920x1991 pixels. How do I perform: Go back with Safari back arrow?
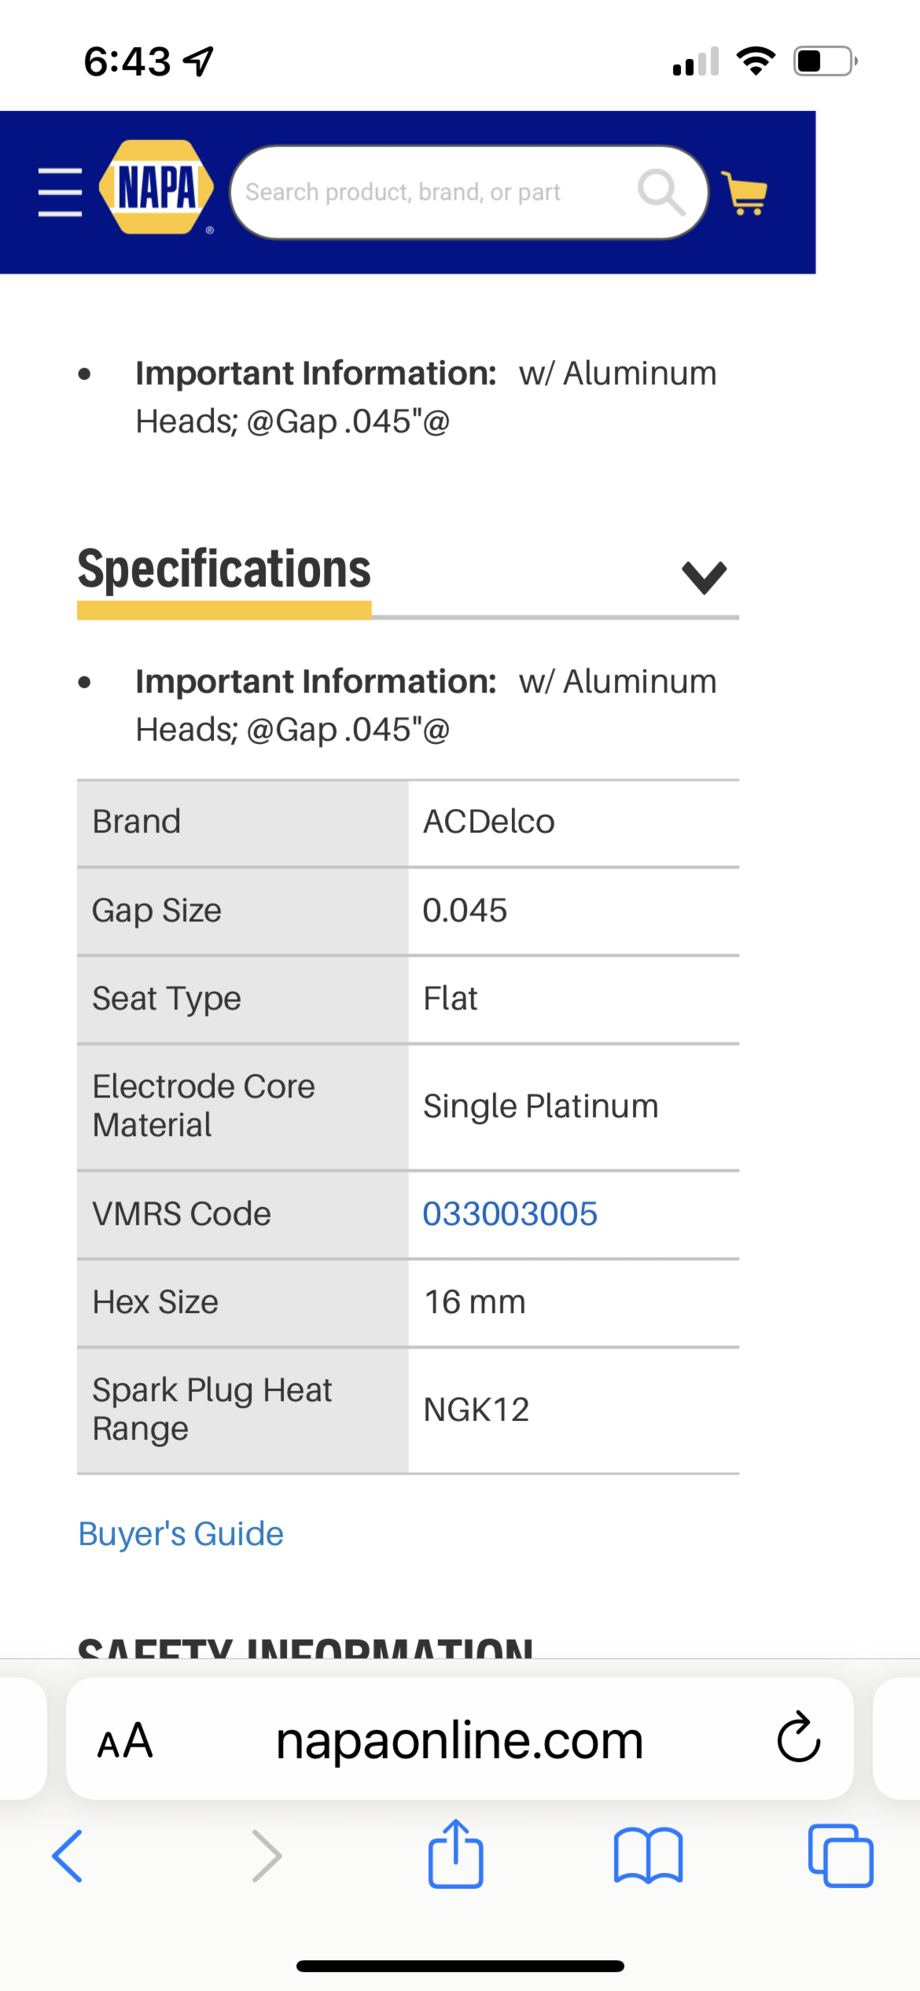67,1856
